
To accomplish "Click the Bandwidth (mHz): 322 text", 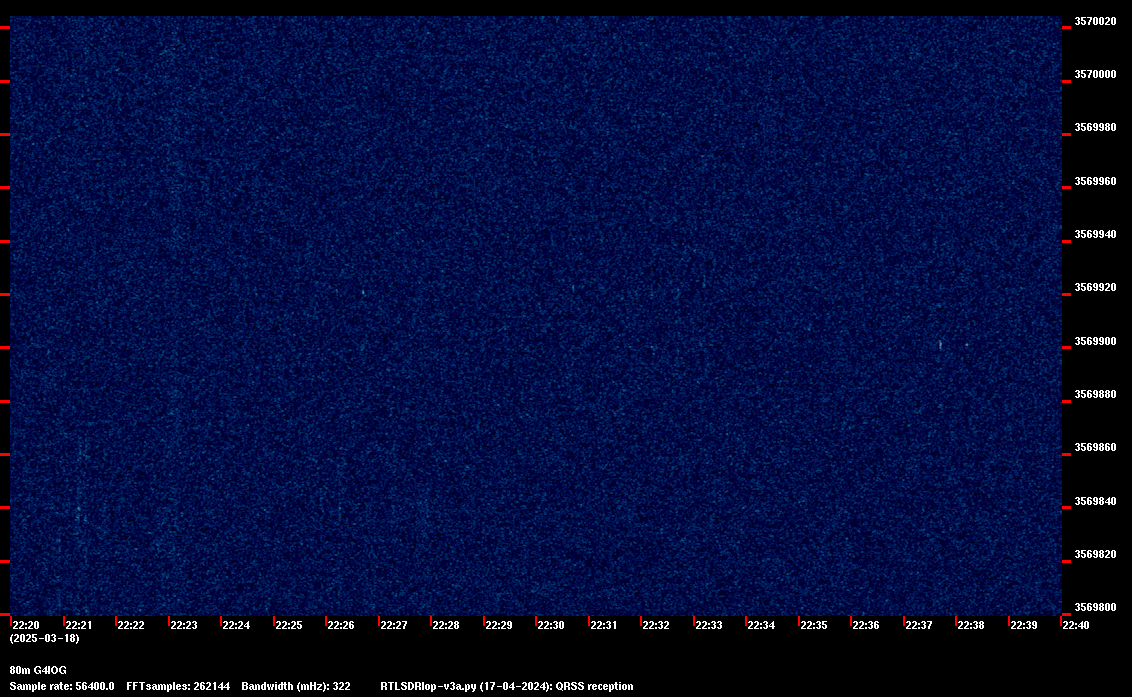I will click(296, 686).
